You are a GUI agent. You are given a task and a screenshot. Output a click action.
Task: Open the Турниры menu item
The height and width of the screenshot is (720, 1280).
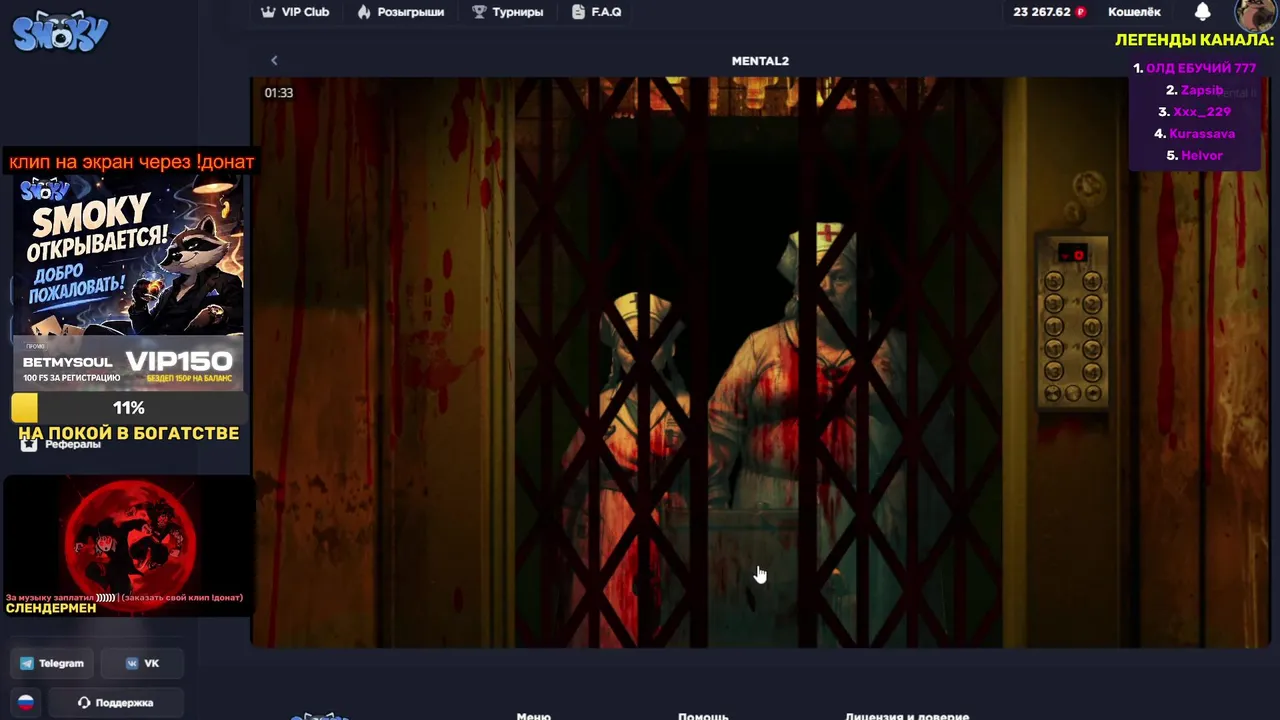coord(508,12)
